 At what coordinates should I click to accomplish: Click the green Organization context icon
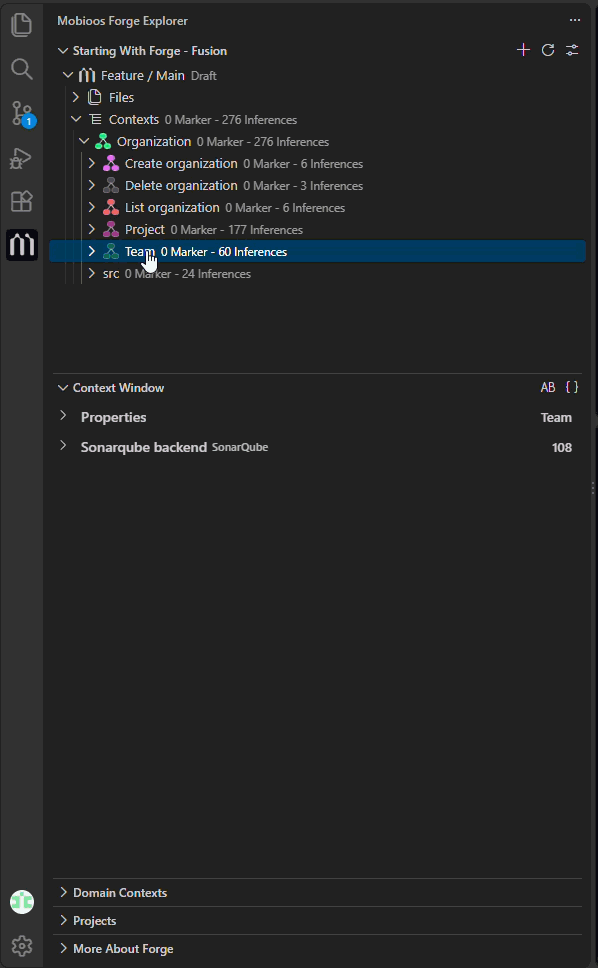coord(103,141)
